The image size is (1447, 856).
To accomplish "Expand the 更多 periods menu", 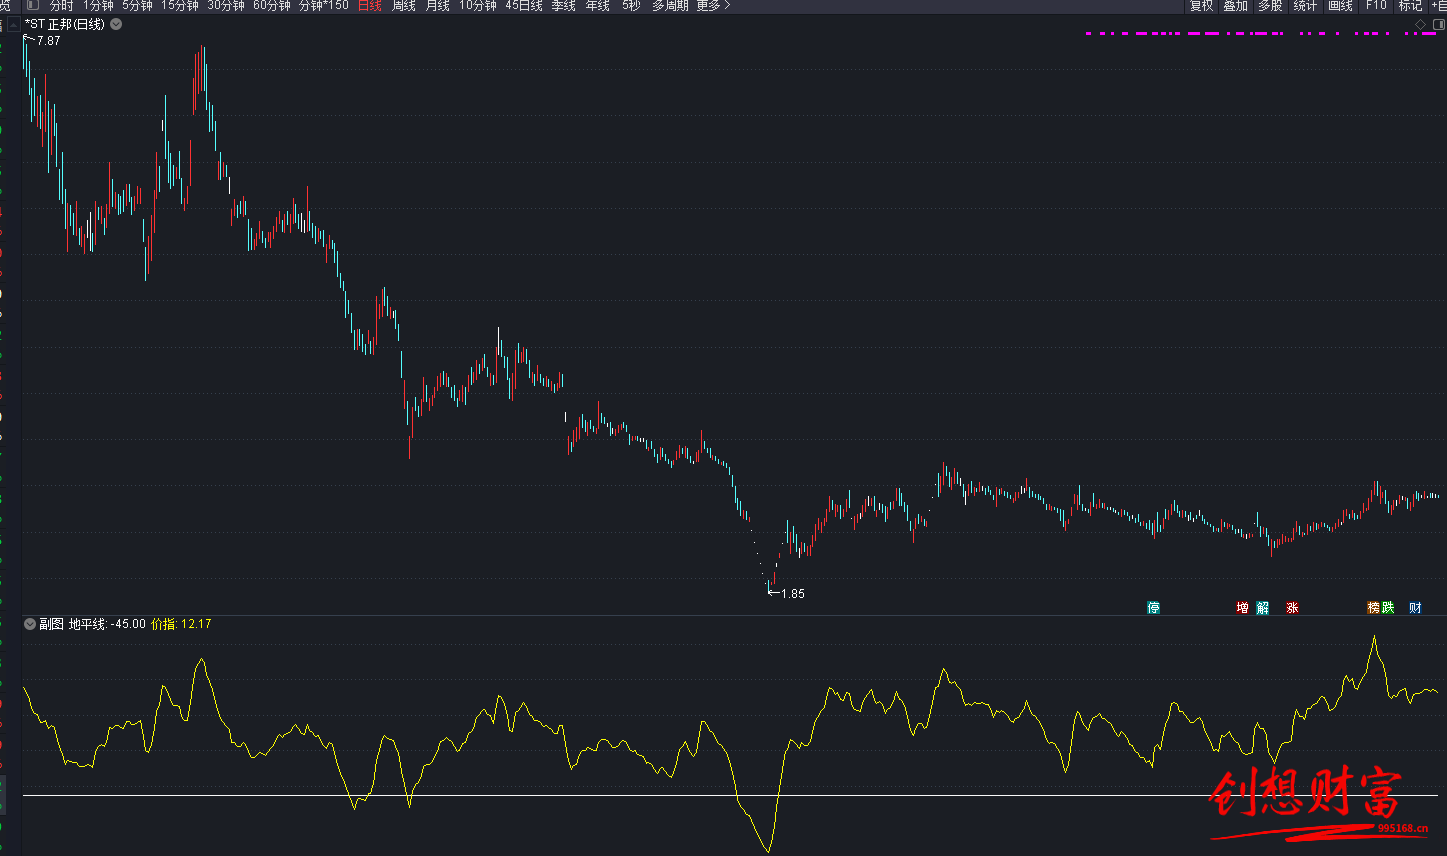I will click(x=713, y=6).
